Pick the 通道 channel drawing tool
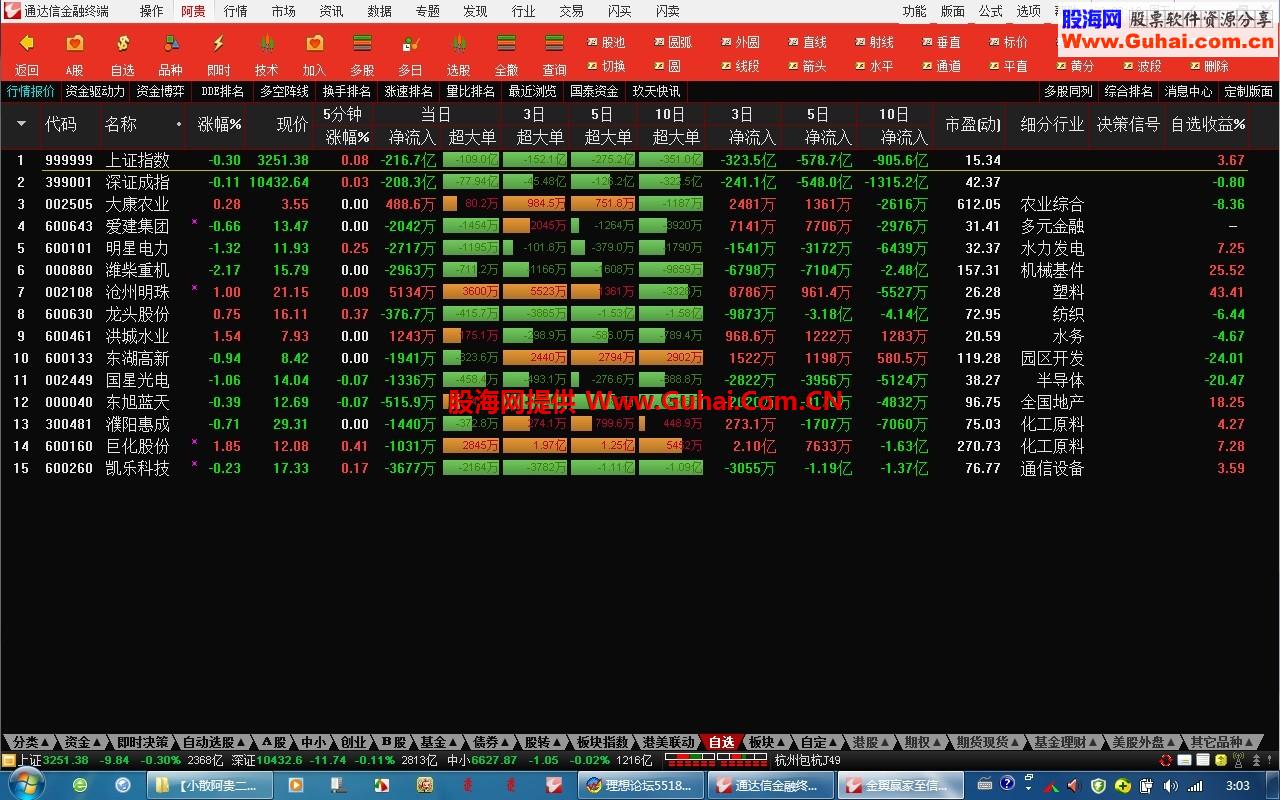The image size is (1280, 800). (942, 66)
